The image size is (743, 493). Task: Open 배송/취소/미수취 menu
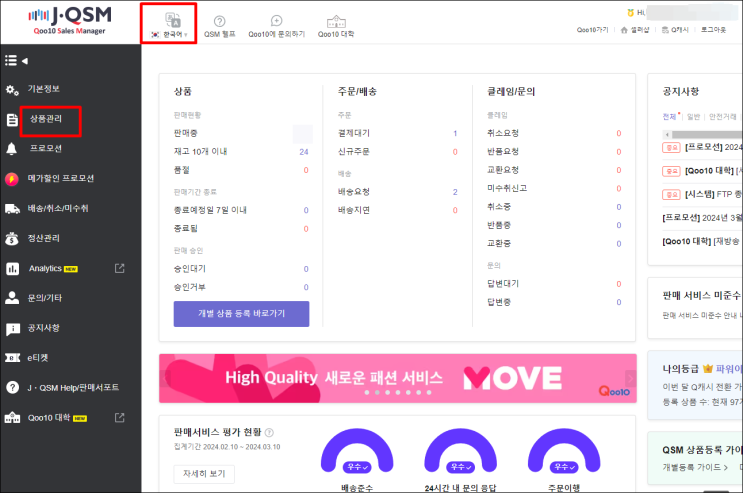coord(58,208)
